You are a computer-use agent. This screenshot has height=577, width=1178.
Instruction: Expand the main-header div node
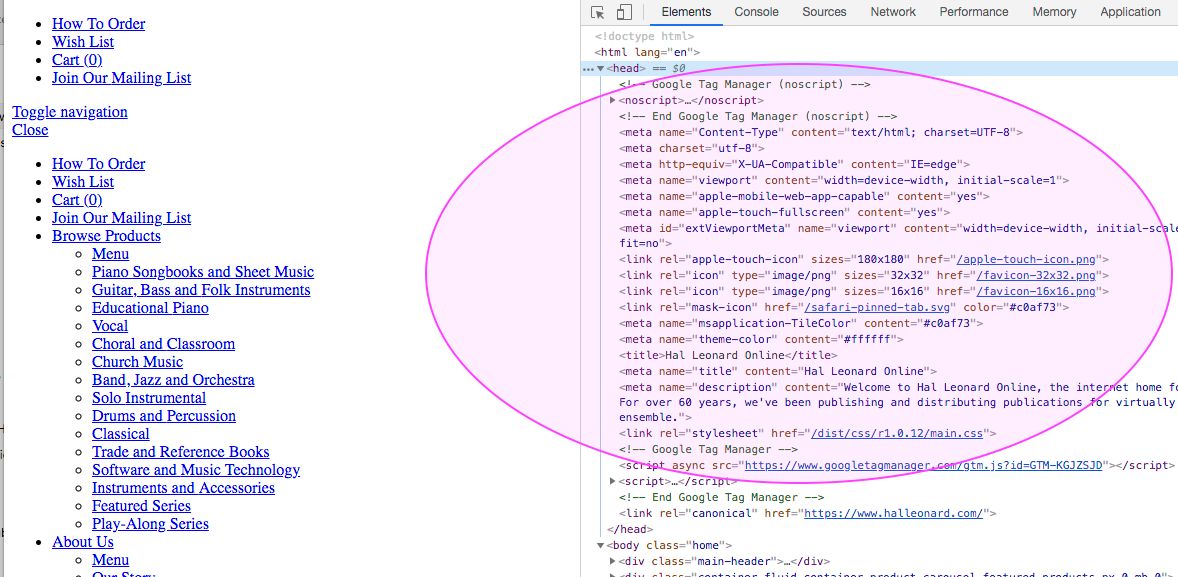pyautogui.click(x=612, y=561)
